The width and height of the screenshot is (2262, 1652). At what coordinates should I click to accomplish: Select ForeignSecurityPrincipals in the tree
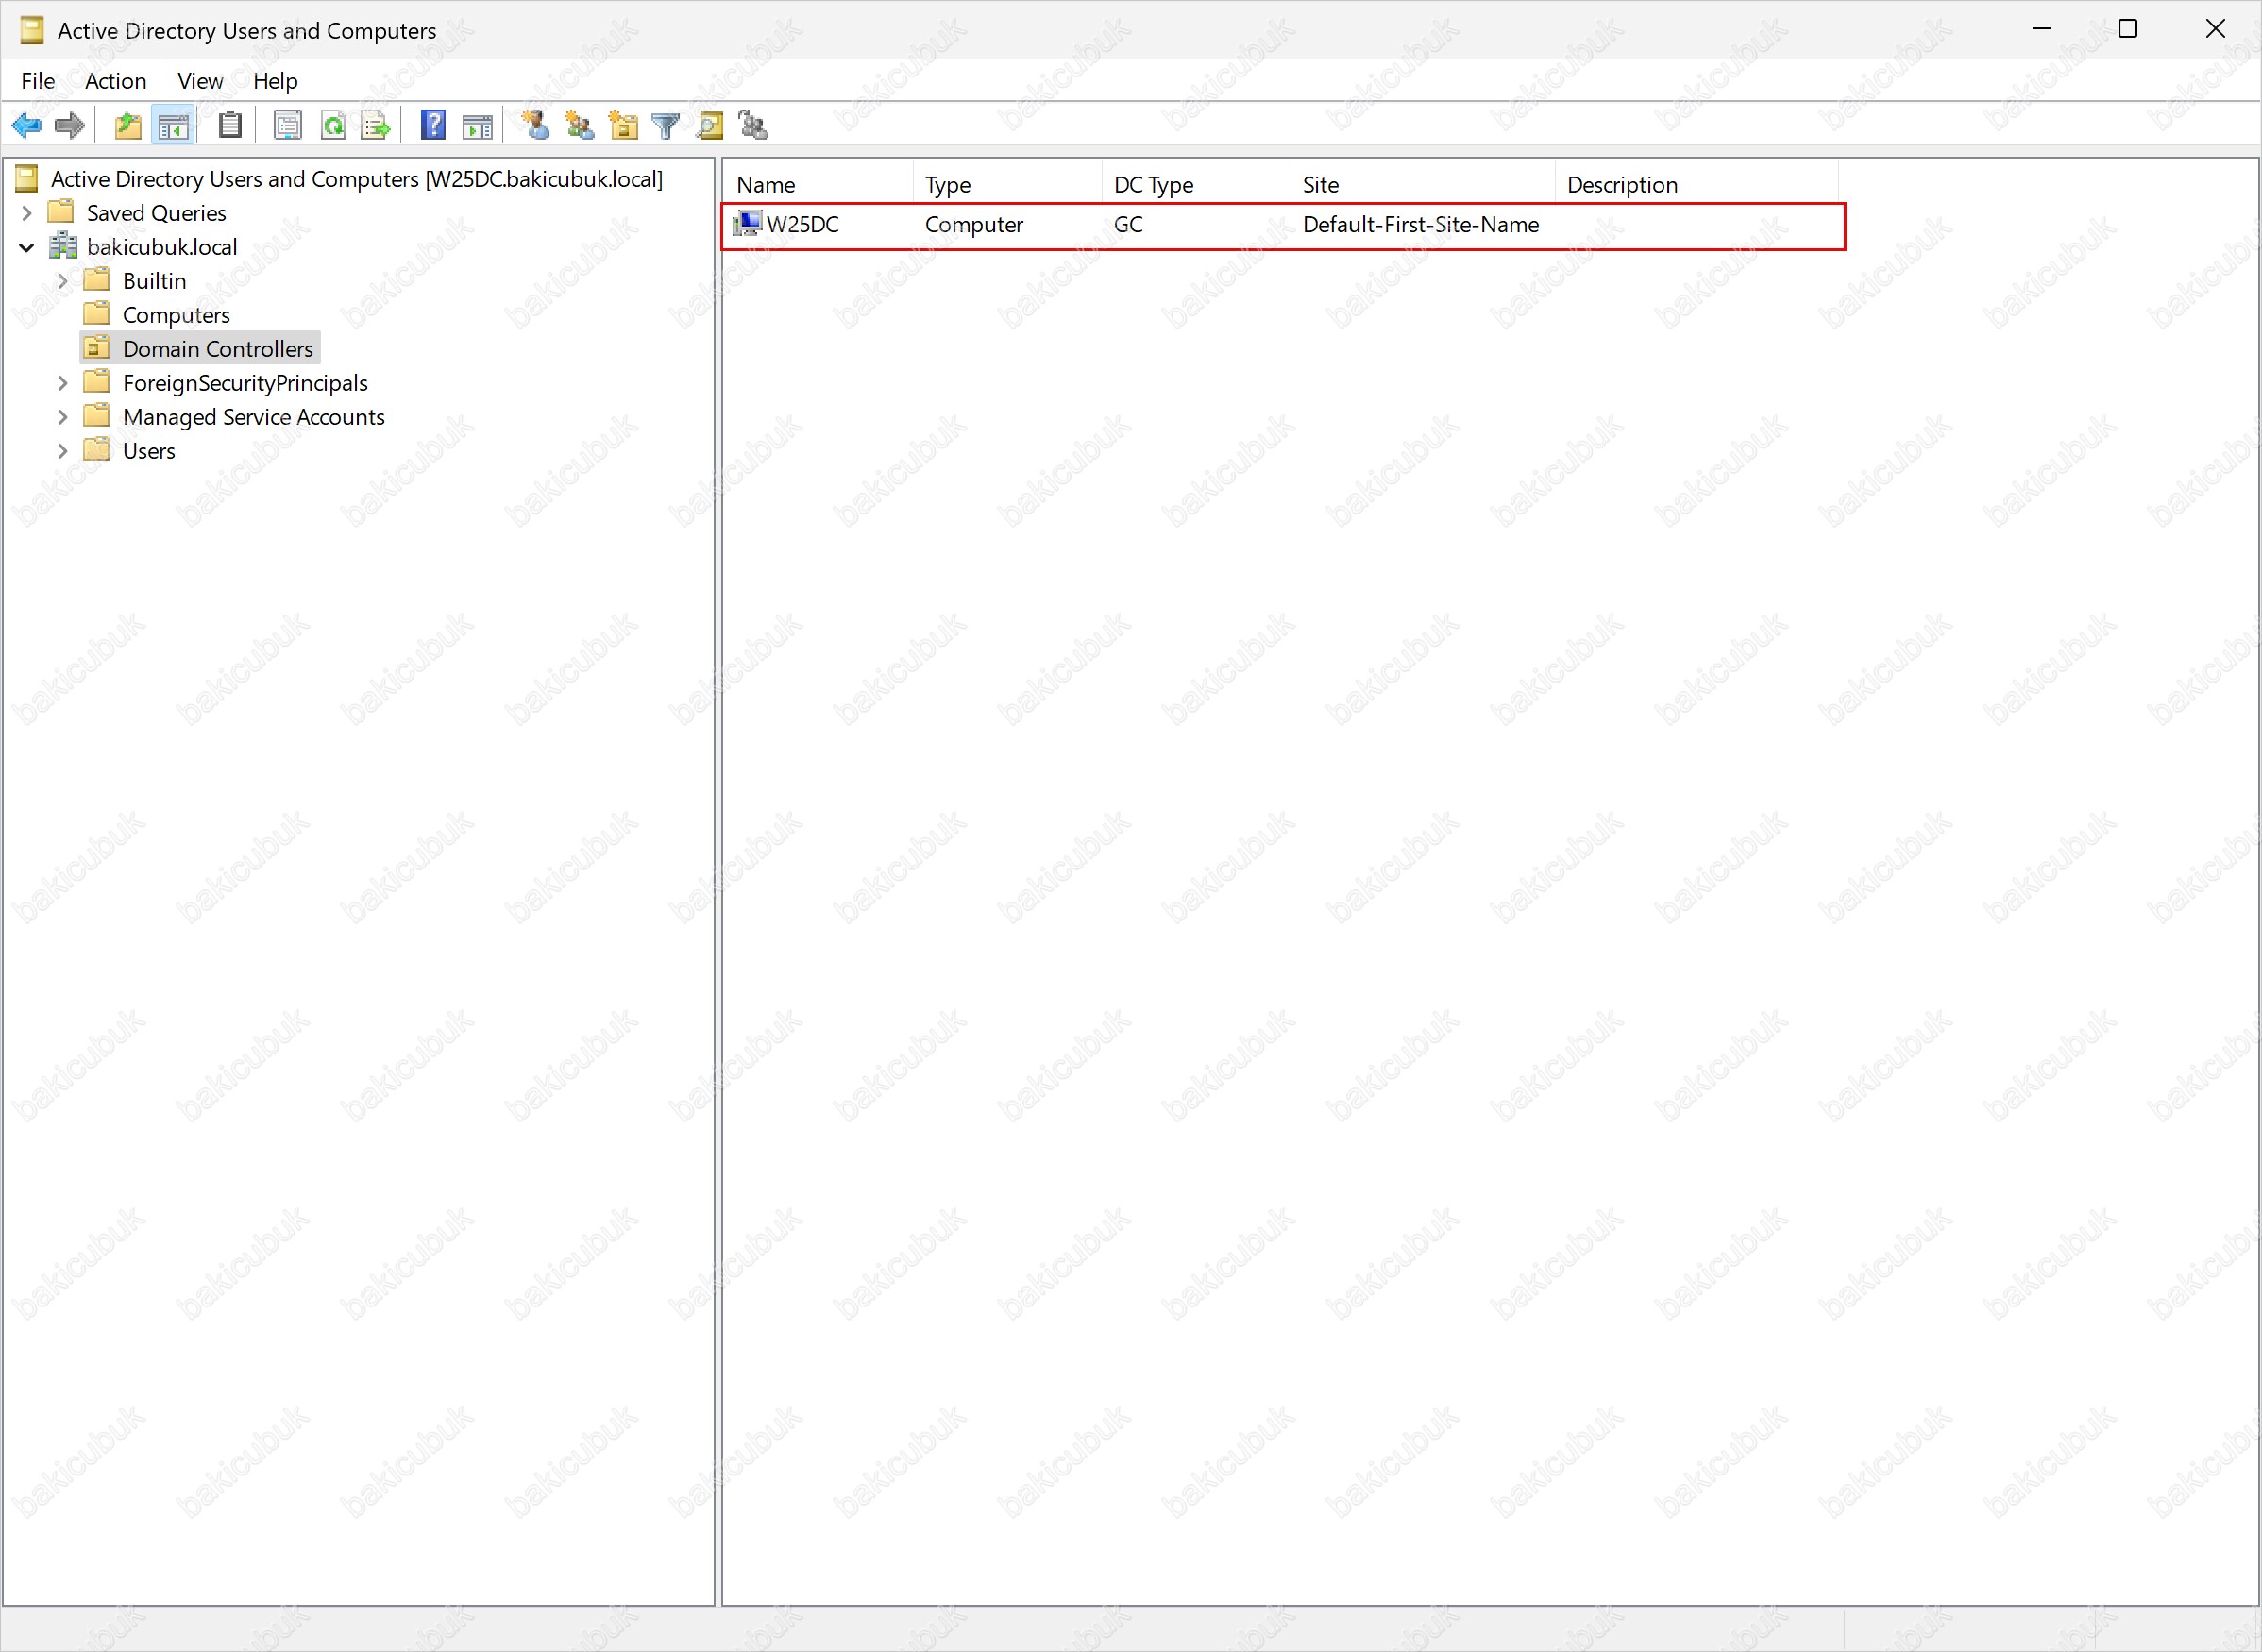[246, 383]
